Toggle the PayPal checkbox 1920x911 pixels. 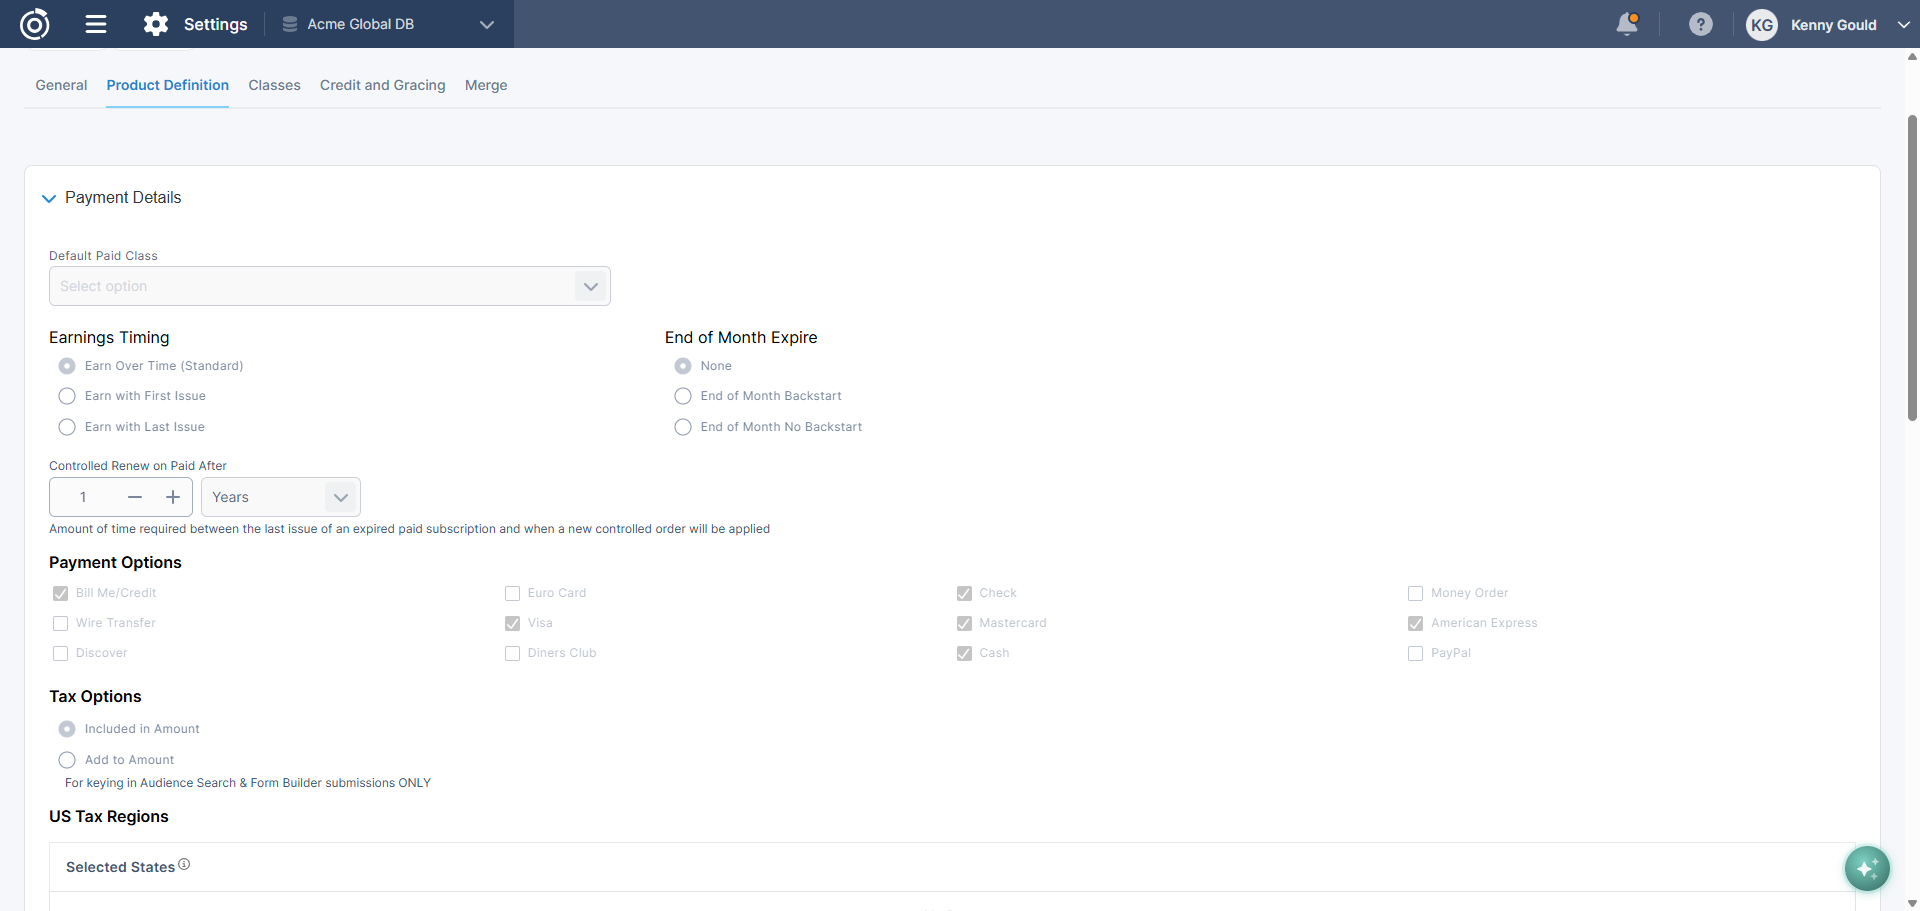pyautogui.click(x=1416, y=653)
